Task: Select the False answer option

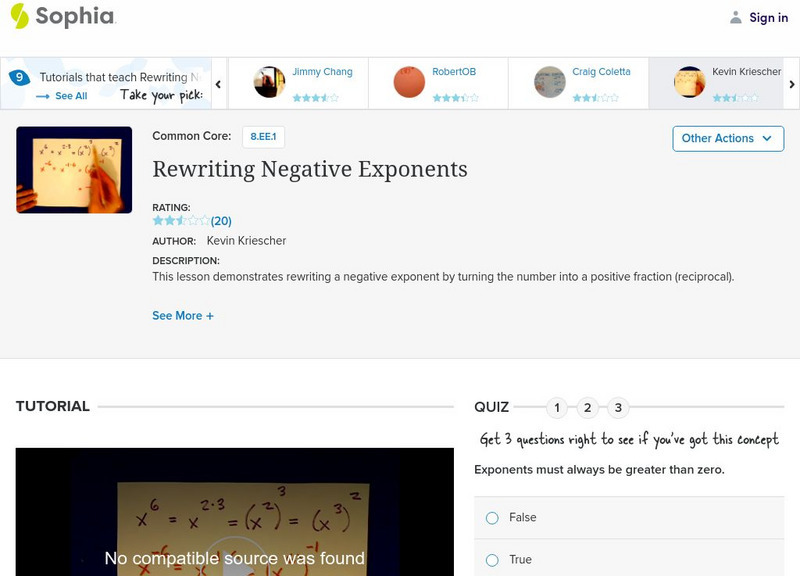Action: coord(491,517)
